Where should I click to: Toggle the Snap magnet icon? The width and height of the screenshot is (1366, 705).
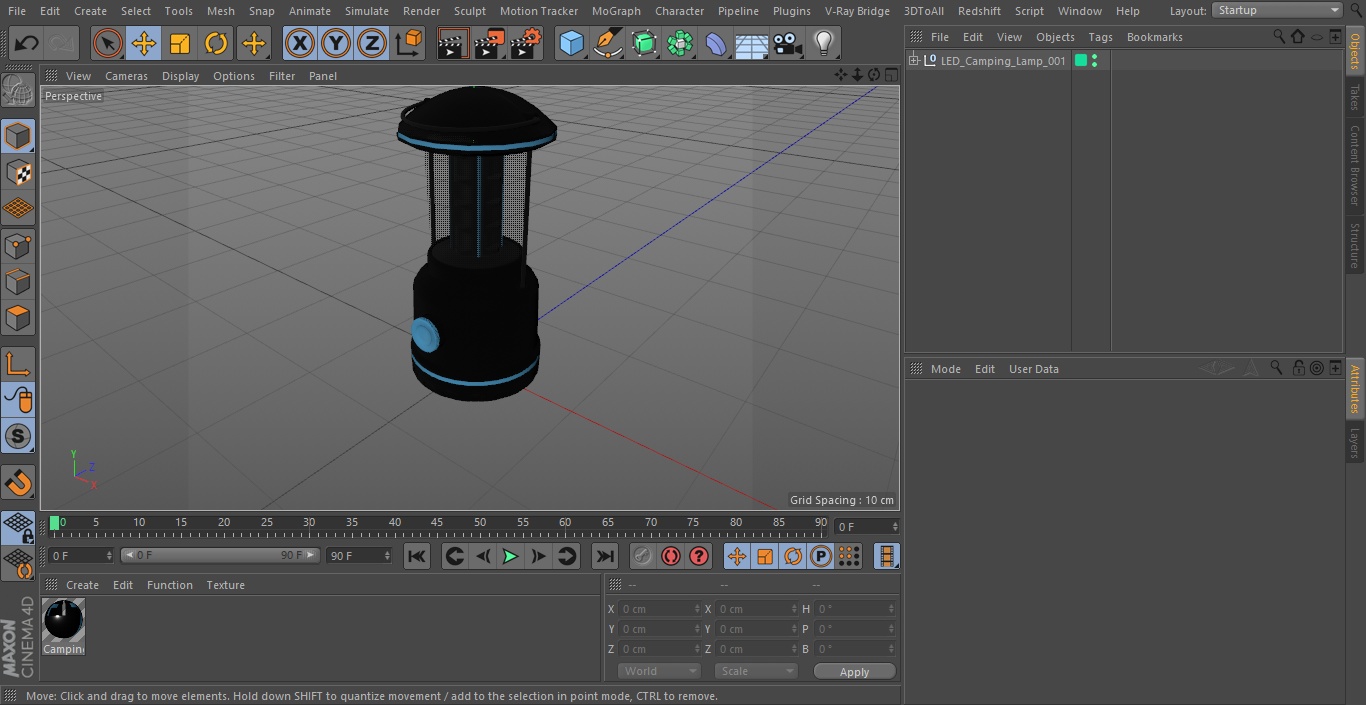coord(18,482)
